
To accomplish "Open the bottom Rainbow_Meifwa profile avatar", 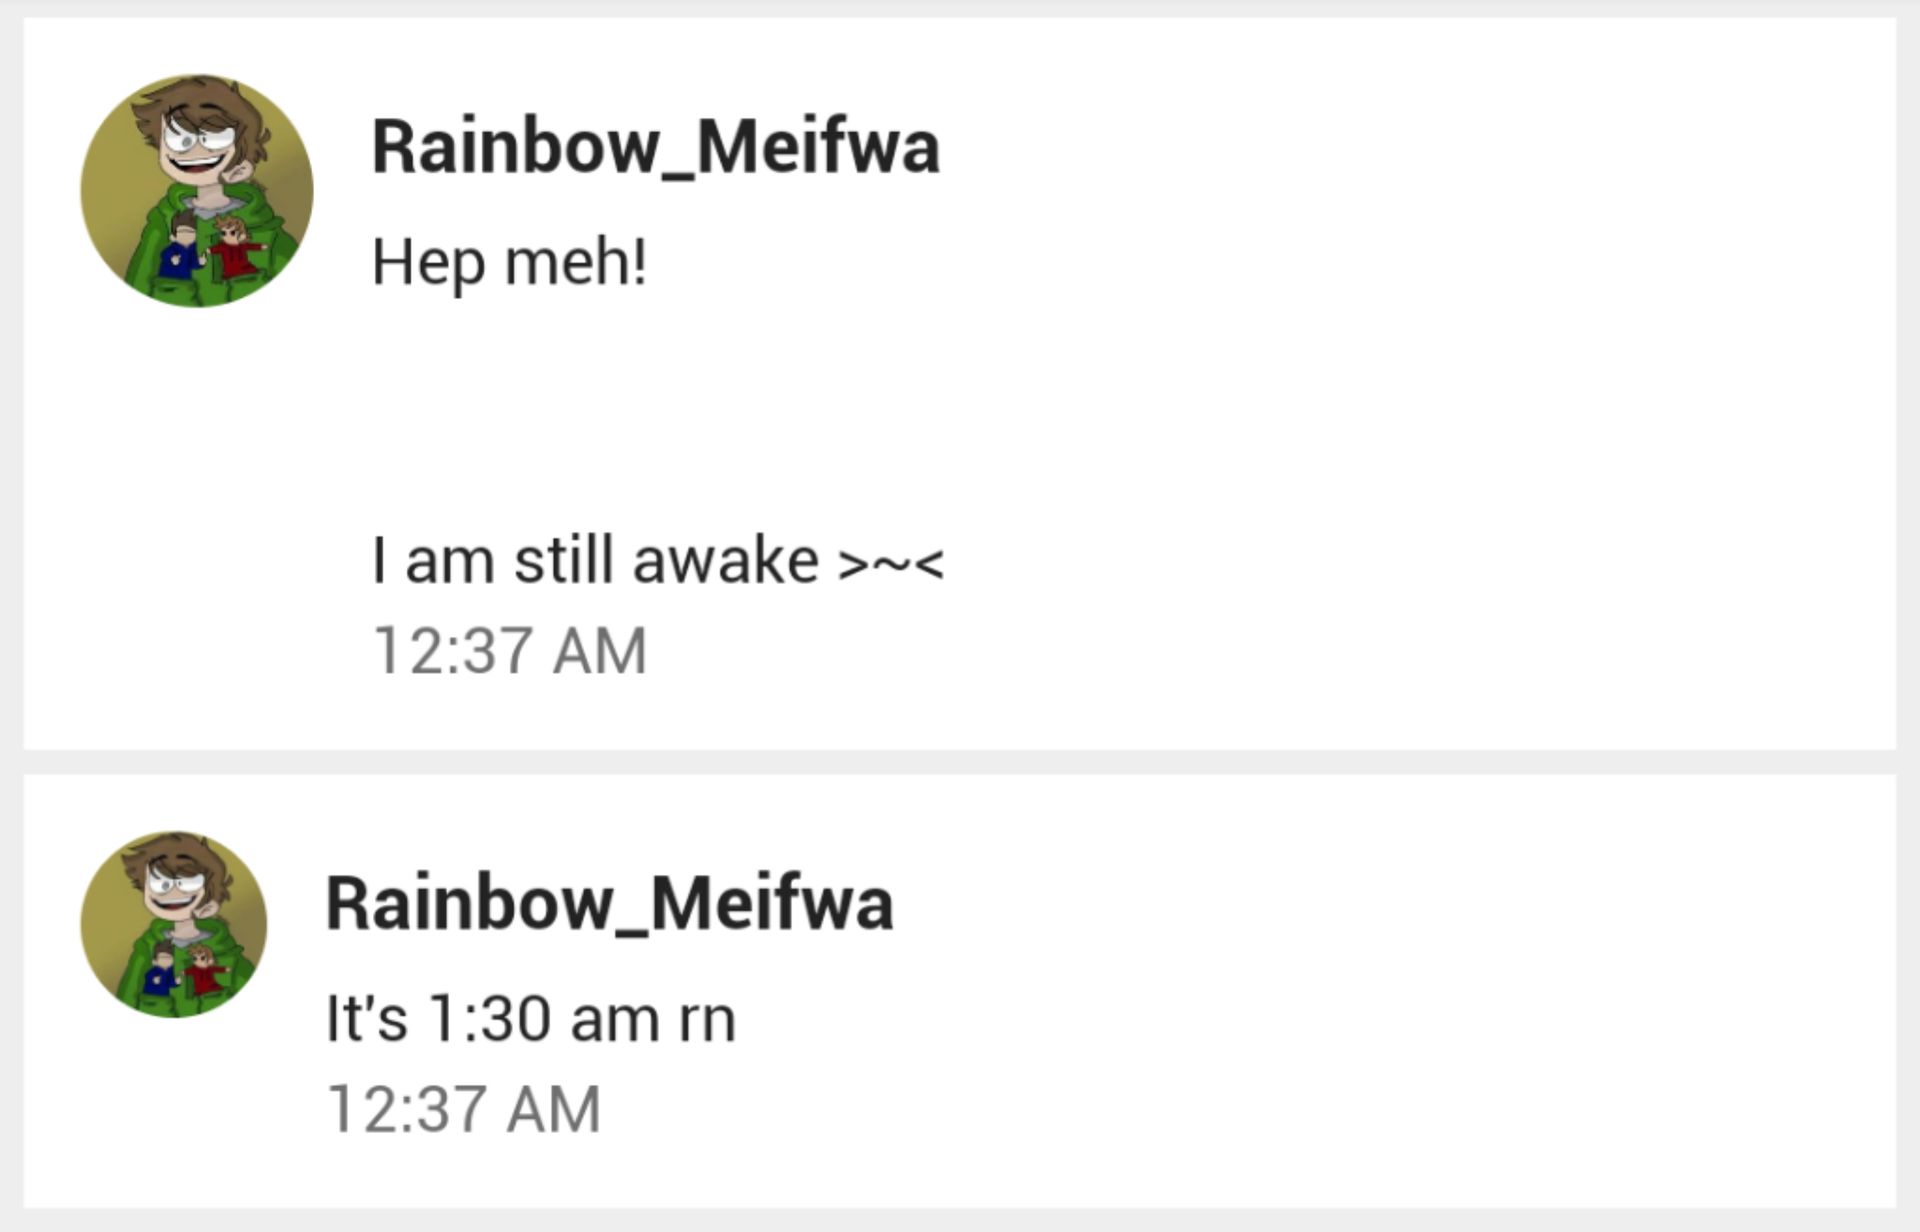I will [174, 924].
